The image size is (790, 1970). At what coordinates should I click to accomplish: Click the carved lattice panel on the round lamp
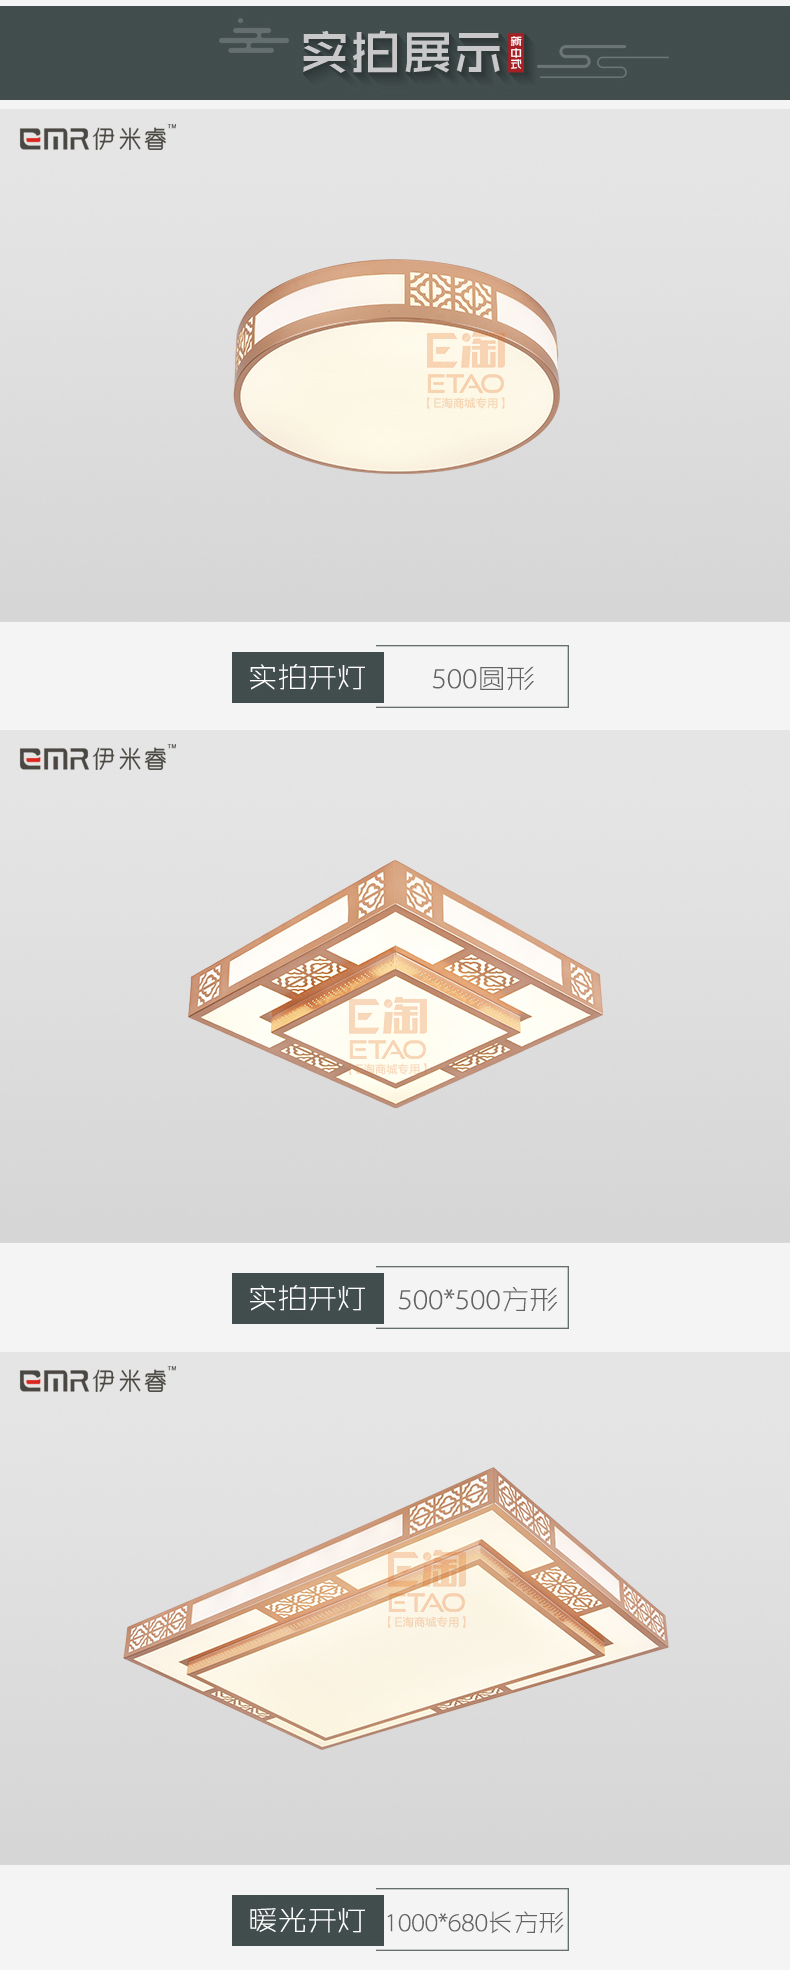click(450, 296)
